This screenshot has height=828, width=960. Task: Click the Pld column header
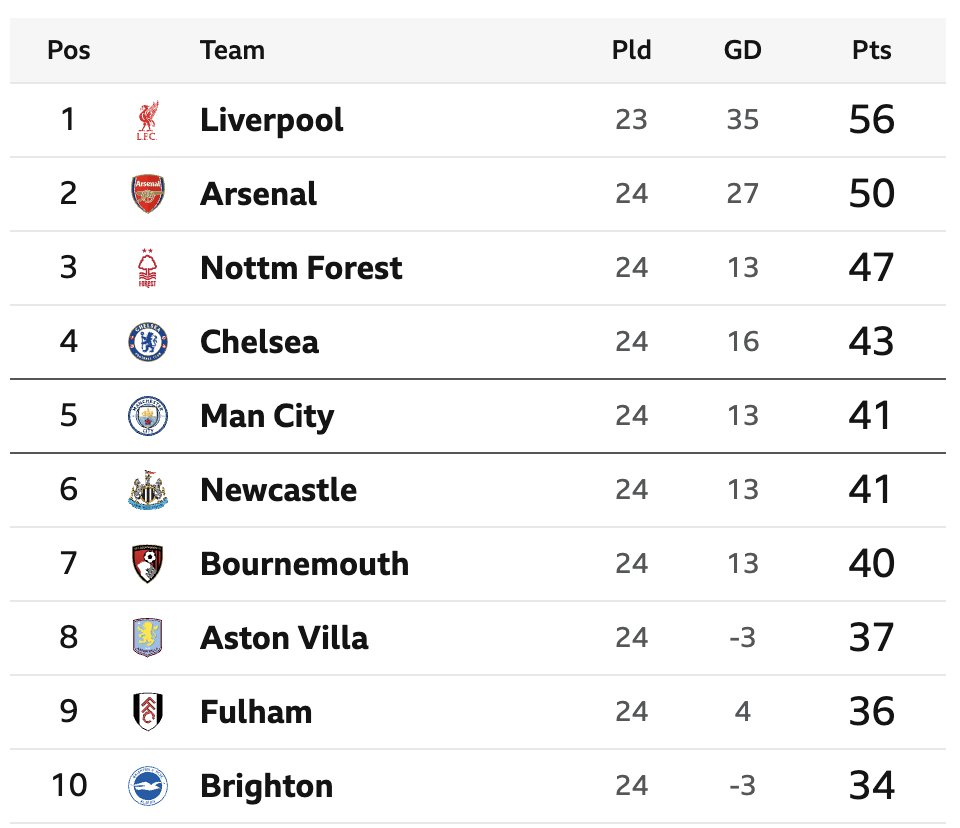point(631,50)
